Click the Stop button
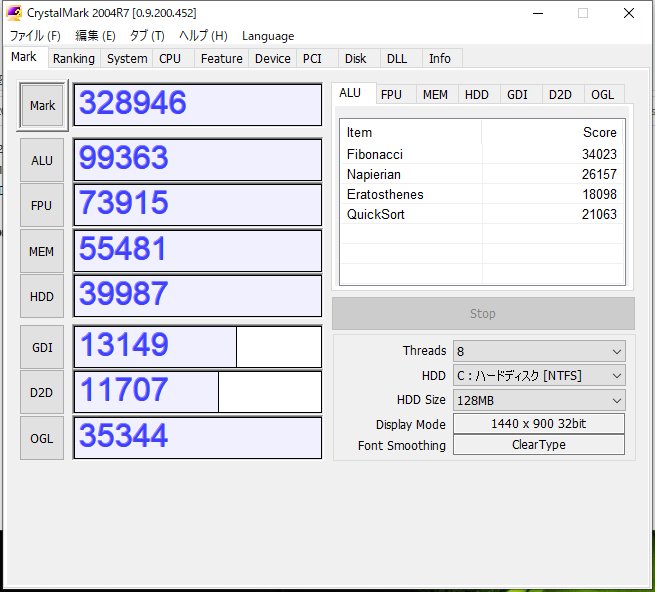 pos(483,313)
